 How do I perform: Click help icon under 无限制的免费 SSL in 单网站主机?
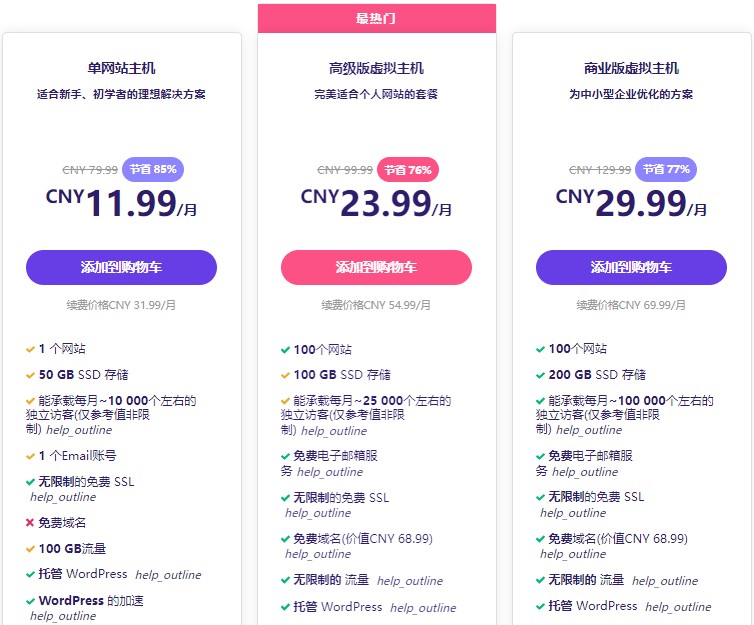(x=63, y=497)
